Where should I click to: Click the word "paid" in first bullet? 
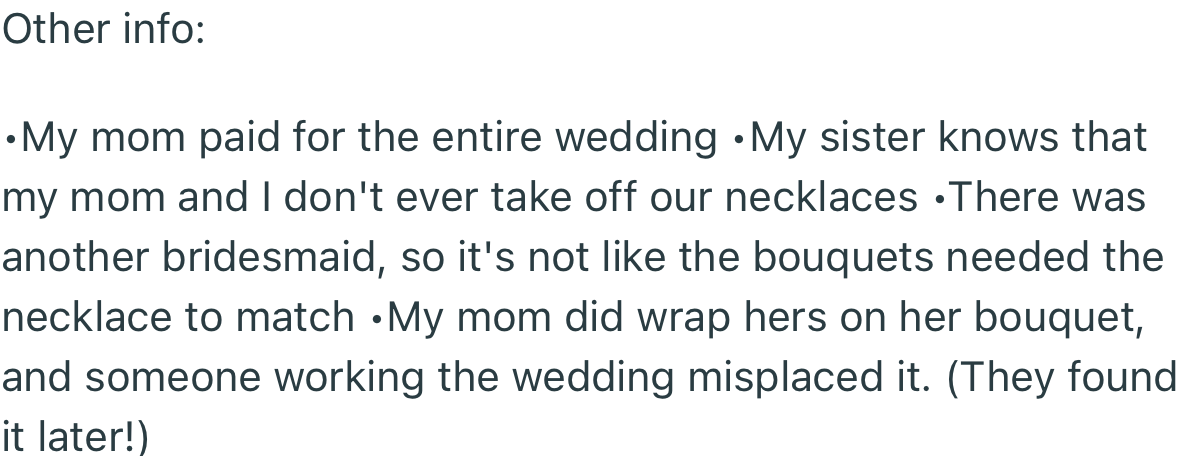click(244, 138)
